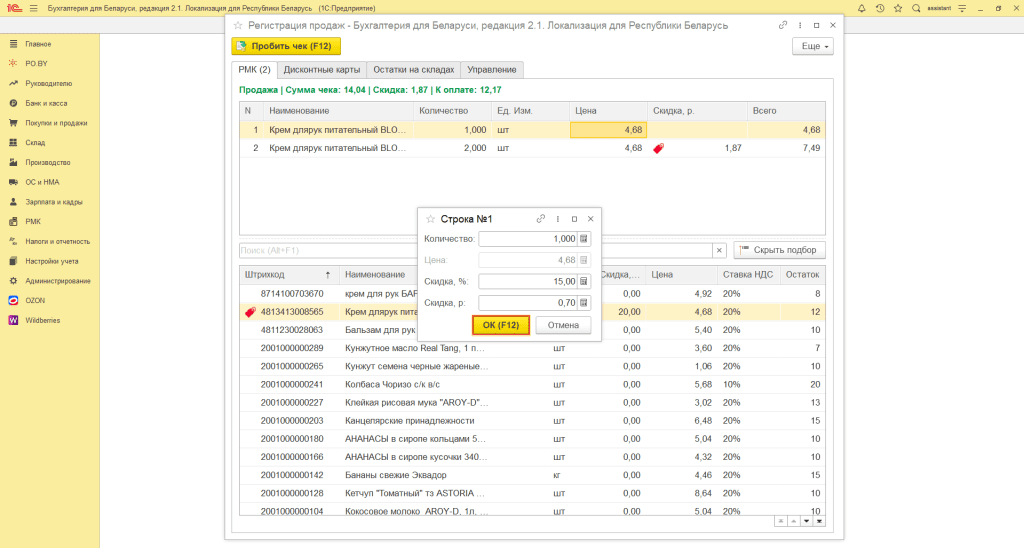This screenshot has width=1024, height=548.
Task: Move one row down in item list
Action: [807, 521]
